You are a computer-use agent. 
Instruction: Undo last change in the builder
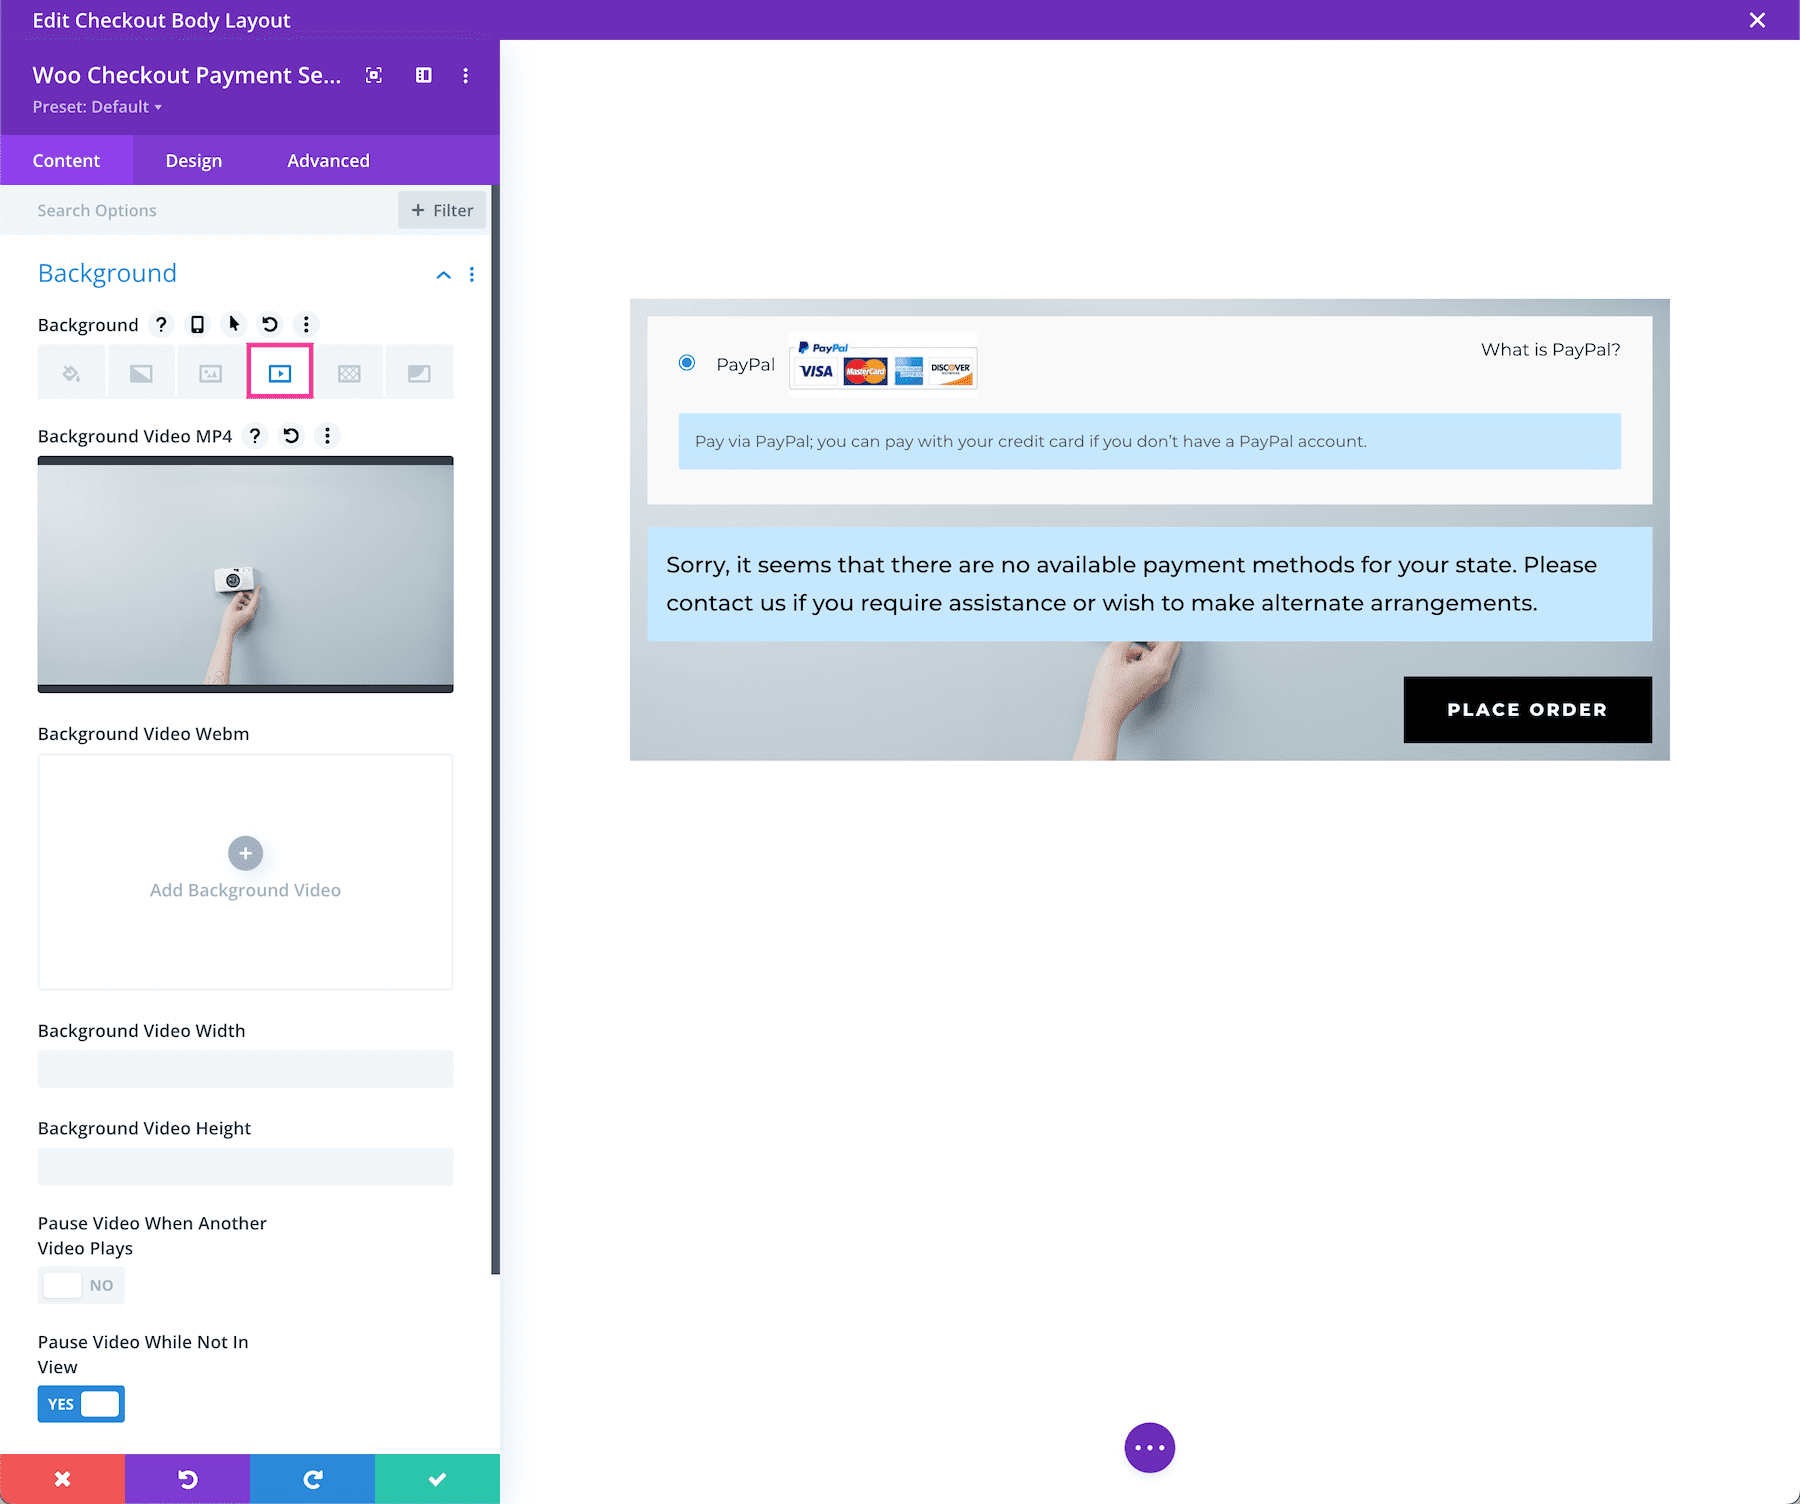click(x=187, y=1478)
